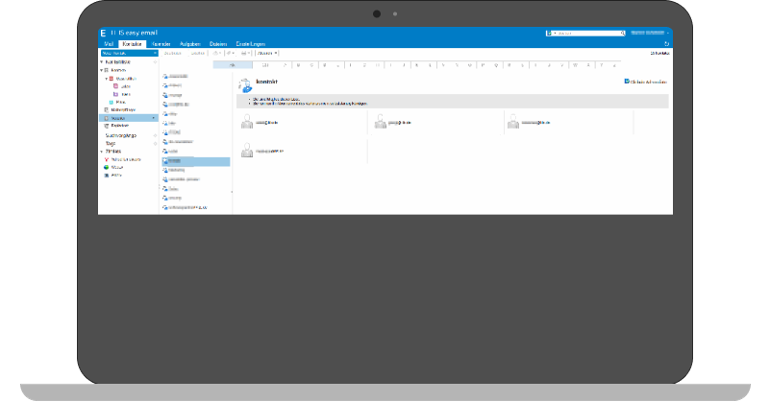
Task: Open the Einstellungen tab
Action: 250,44
